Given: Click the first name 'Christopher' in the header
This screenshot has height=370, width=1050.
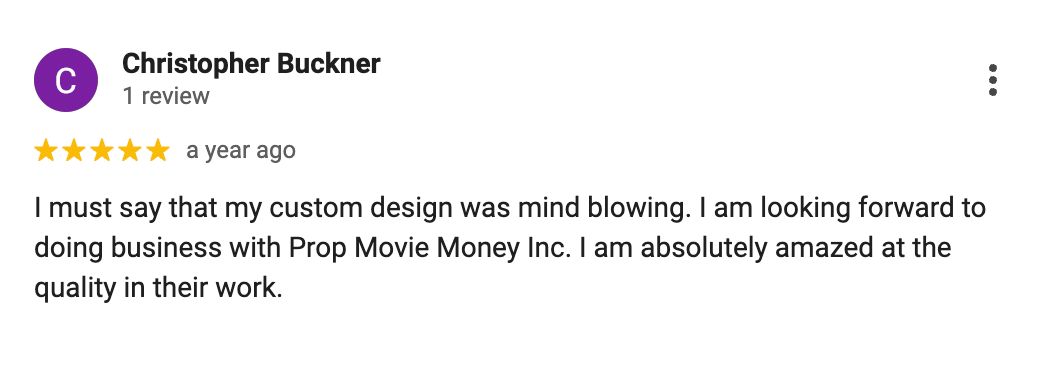Looking at the screenshot, I should pos(196,64).
